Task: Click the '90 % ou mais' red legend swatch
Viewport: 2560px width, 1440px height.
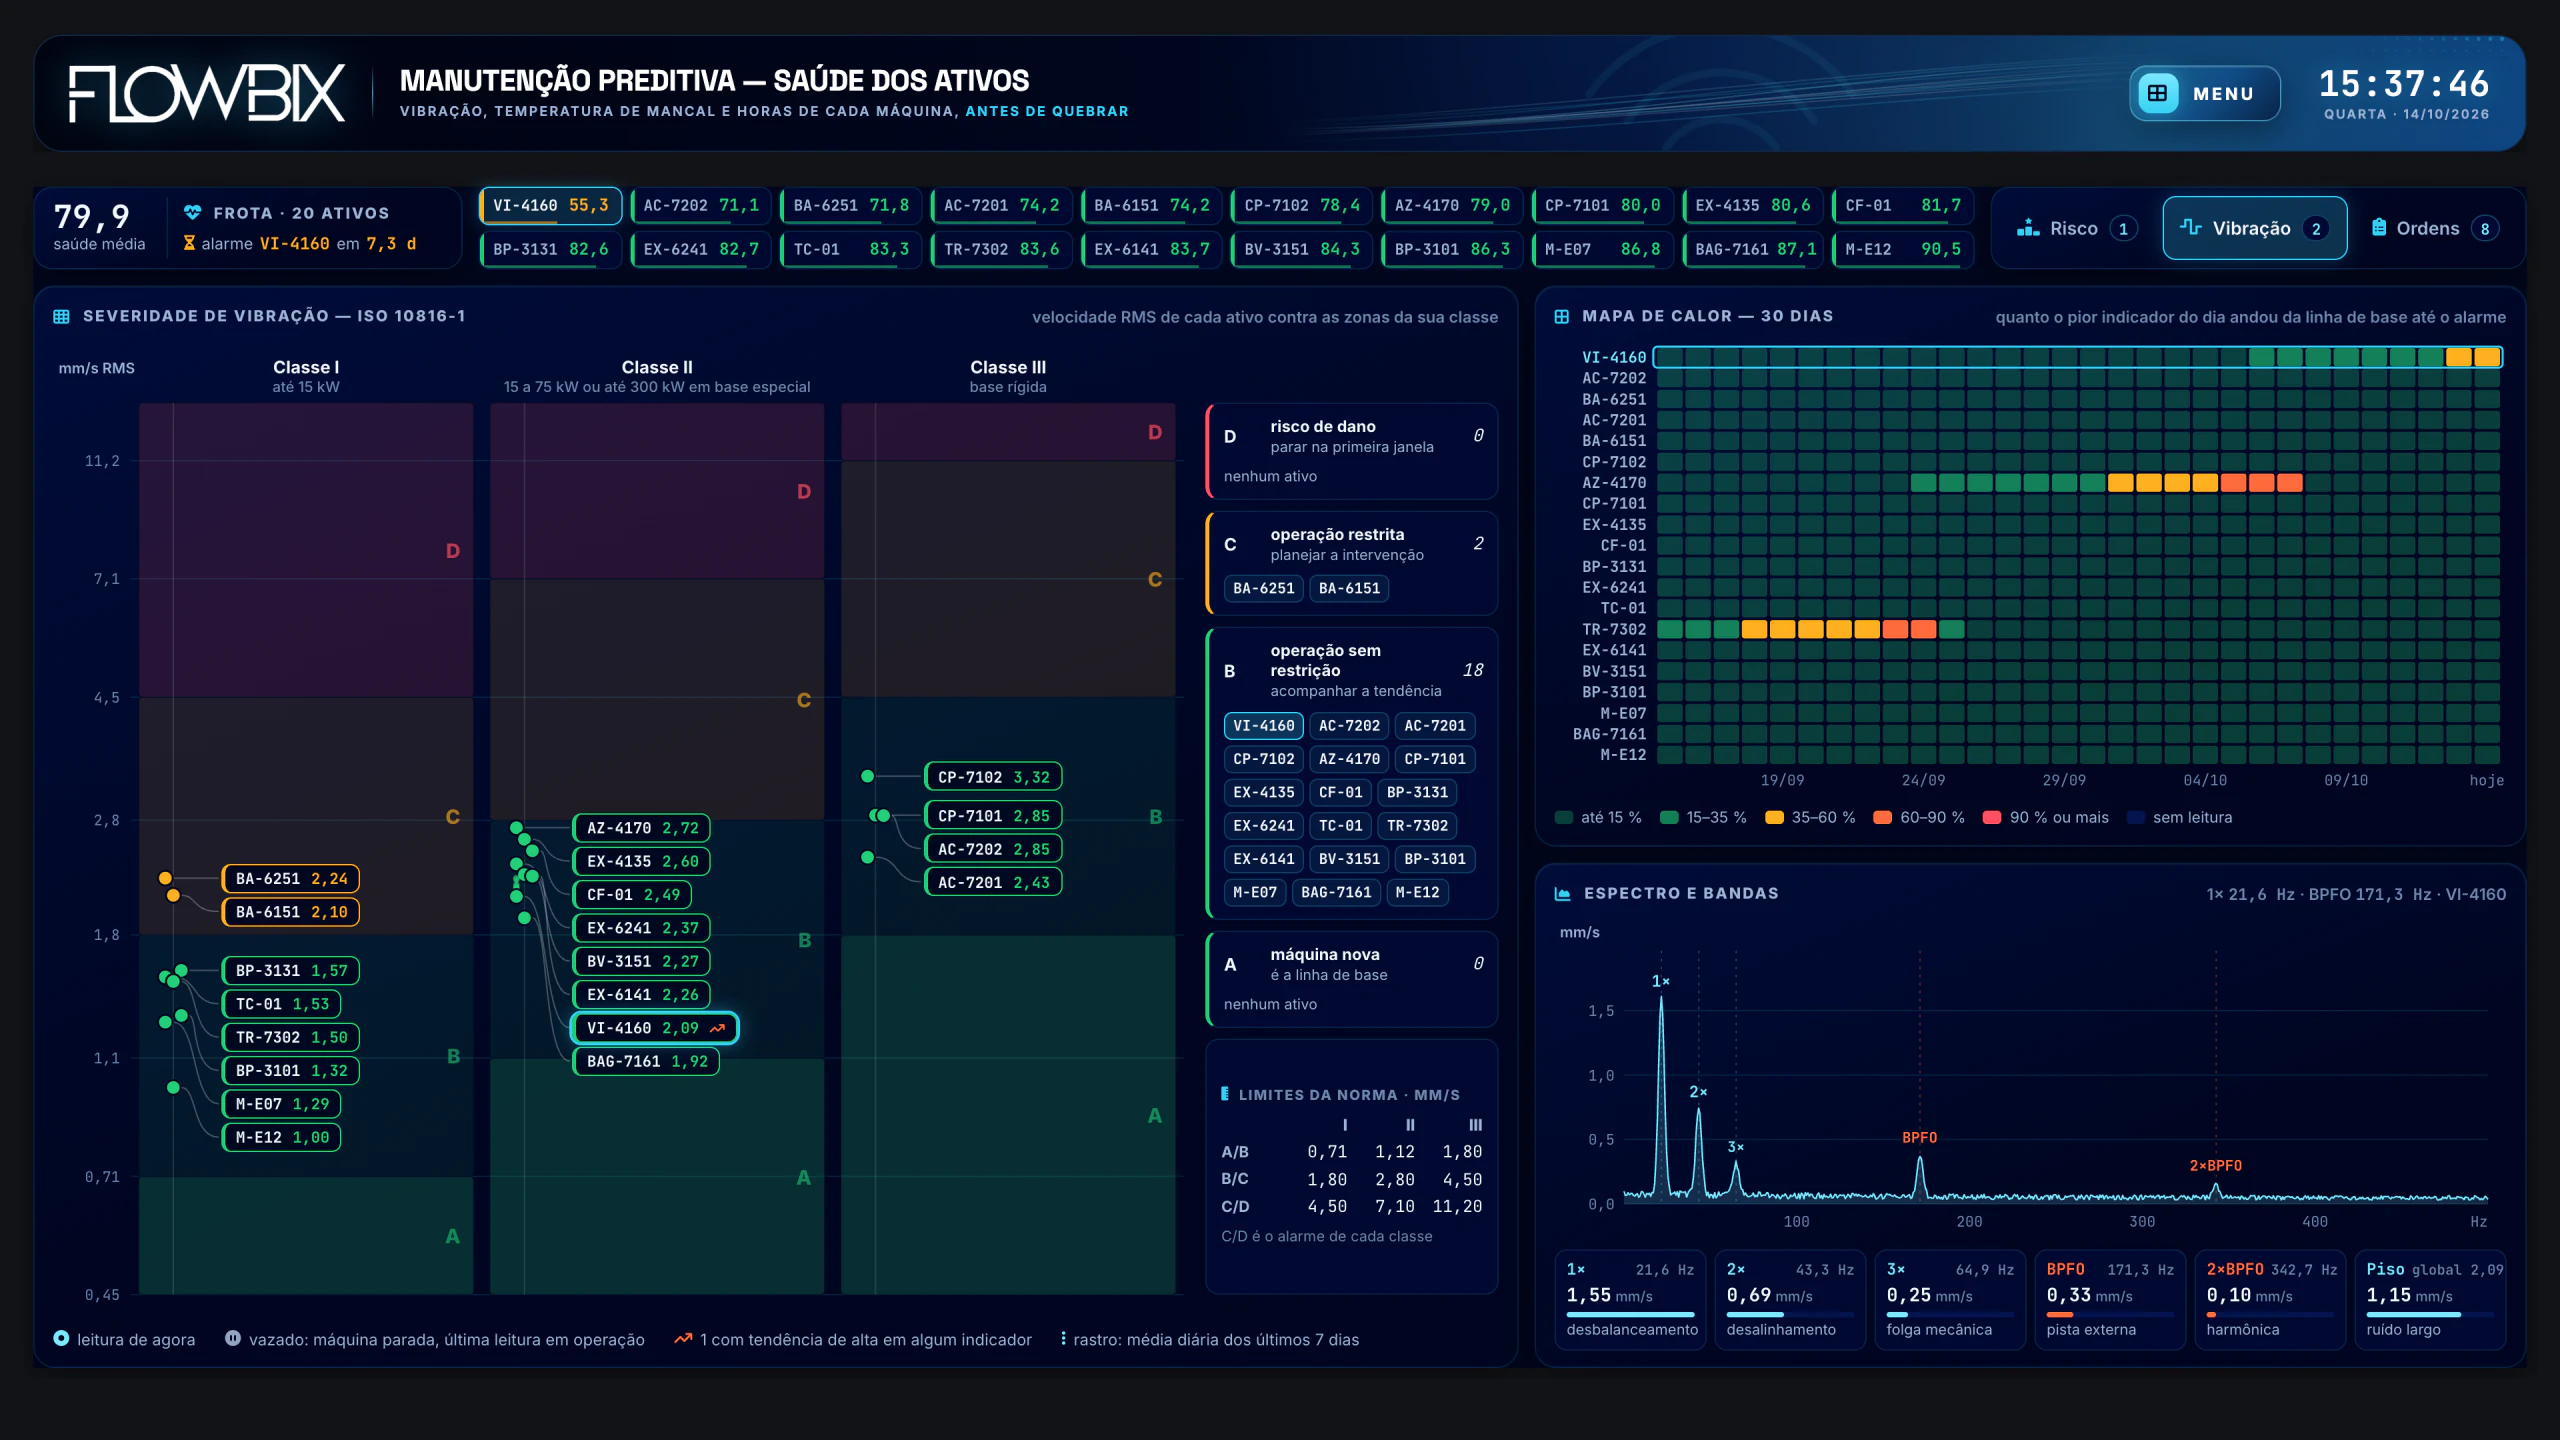Action: point(1992,817)
